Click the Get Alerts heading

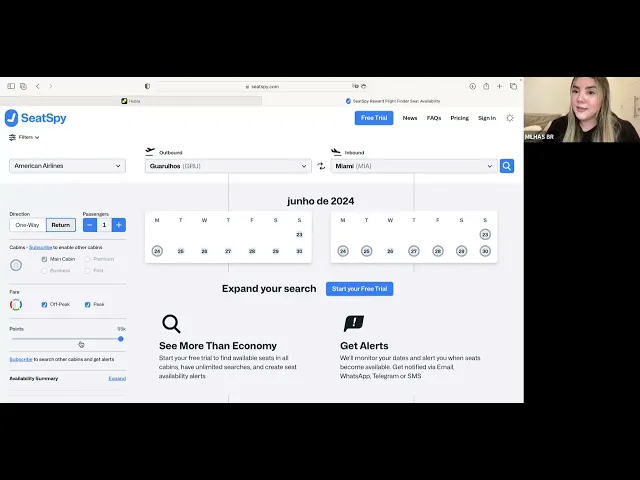(364, 346)
